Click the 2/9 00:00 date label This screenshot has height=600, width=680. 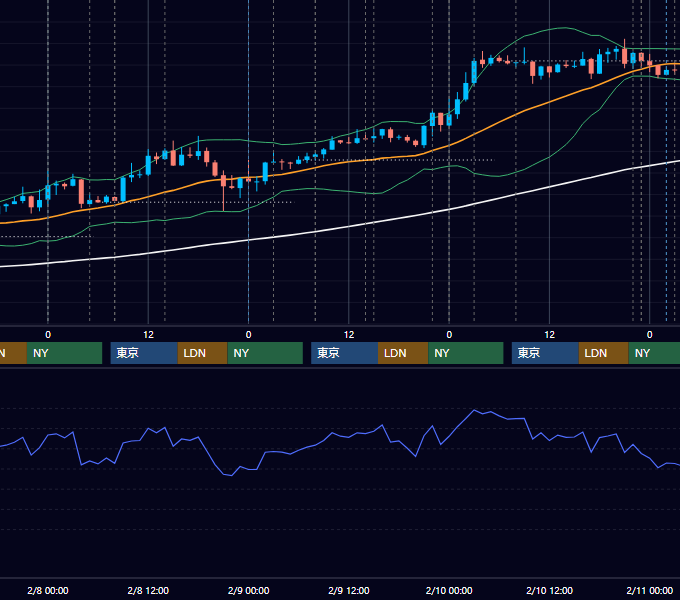tap(248, 590)
